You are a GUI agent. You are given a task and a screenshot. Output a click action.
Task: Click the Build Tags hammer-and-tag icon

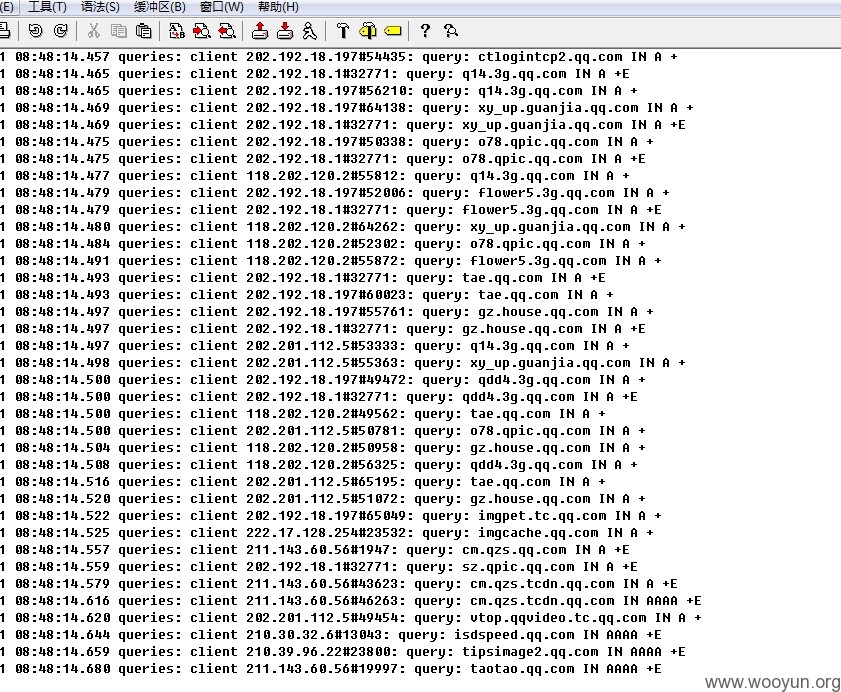[x=368, y=31]
